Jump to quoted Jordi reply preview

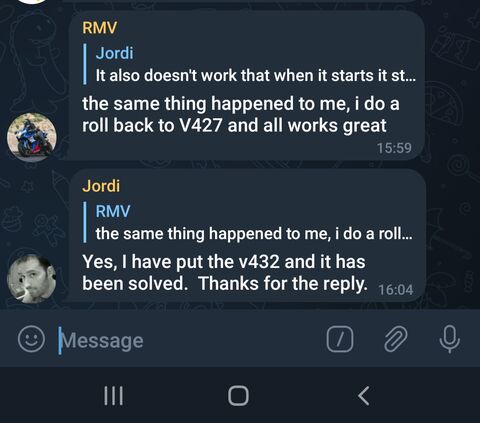[249, 64]
